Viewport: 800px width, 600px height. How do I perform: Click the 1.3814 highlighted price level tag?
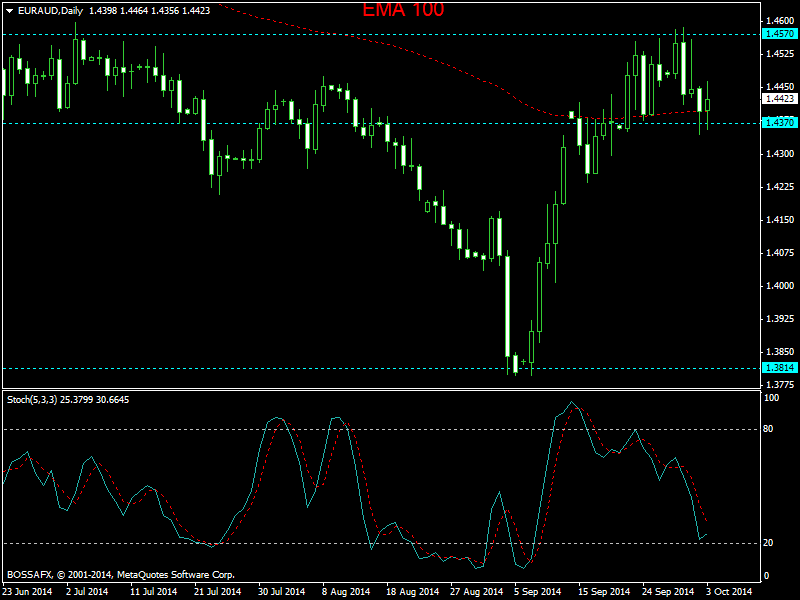[x=778, y=368]
